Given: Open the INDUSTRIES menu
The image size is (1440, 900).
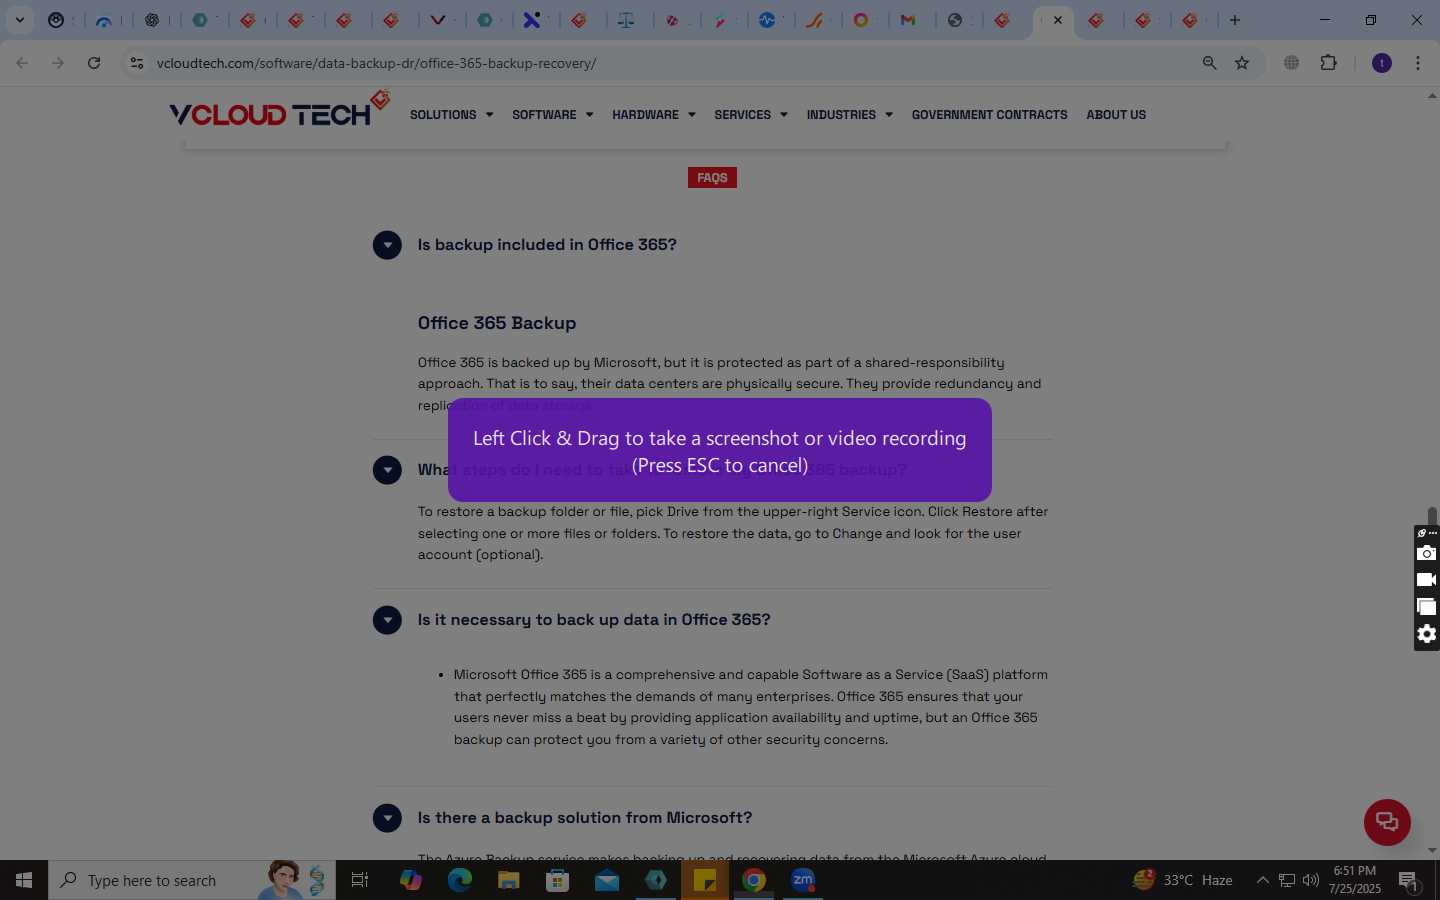Looking at the screenshot, I should click(849, 115).
